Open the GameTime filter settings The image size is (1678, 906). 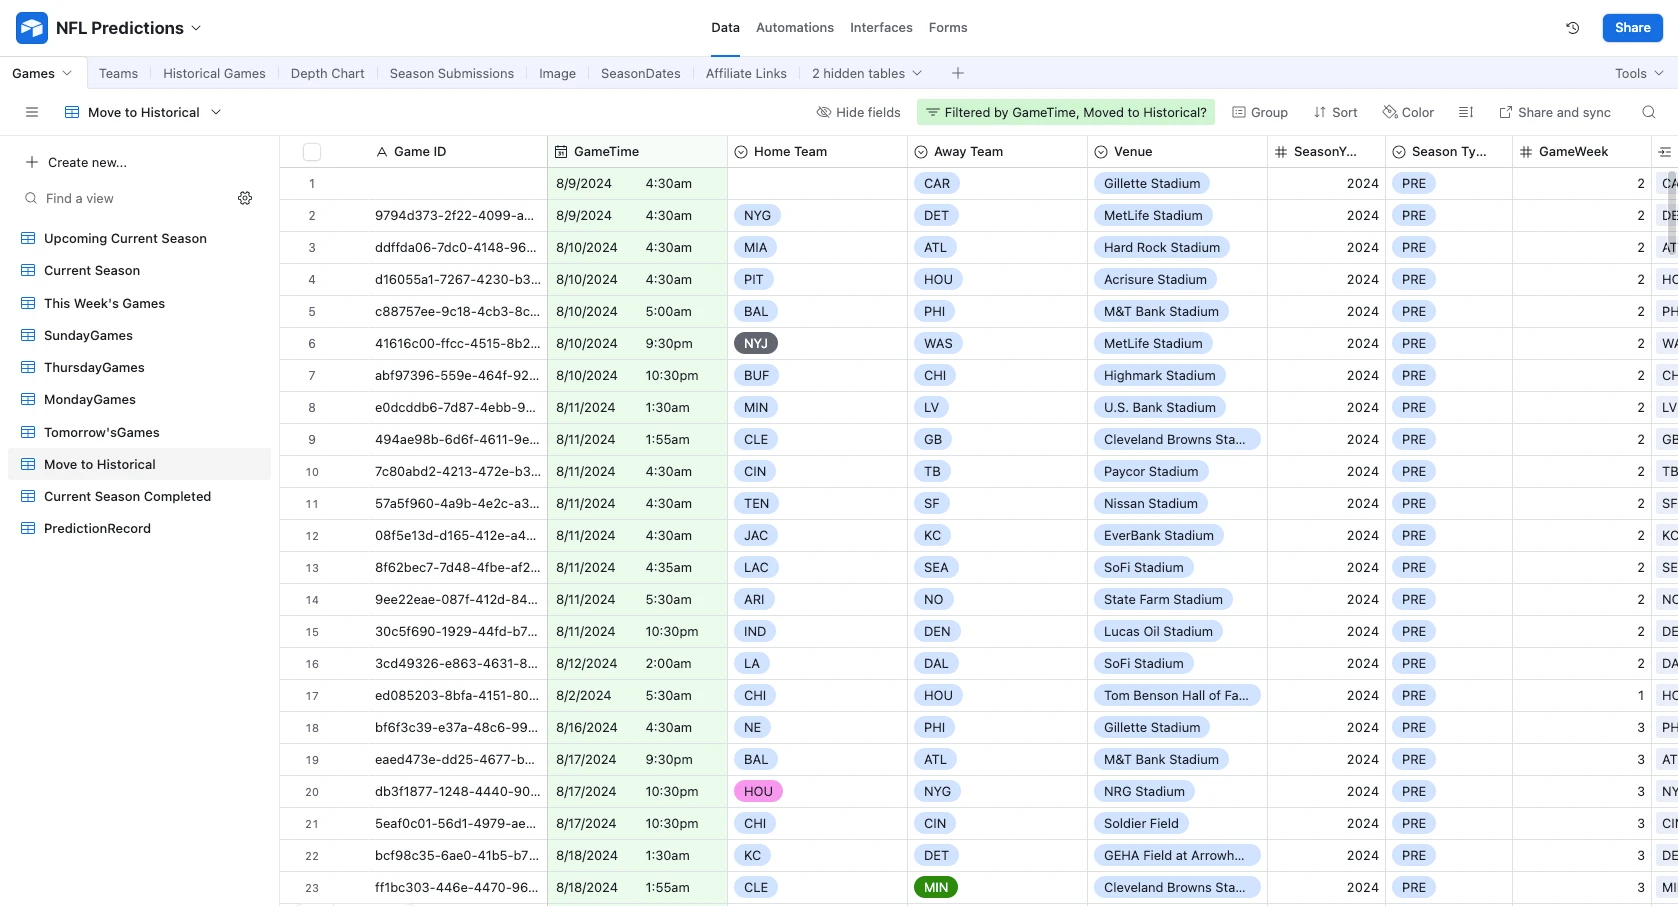click(1066, 112)
